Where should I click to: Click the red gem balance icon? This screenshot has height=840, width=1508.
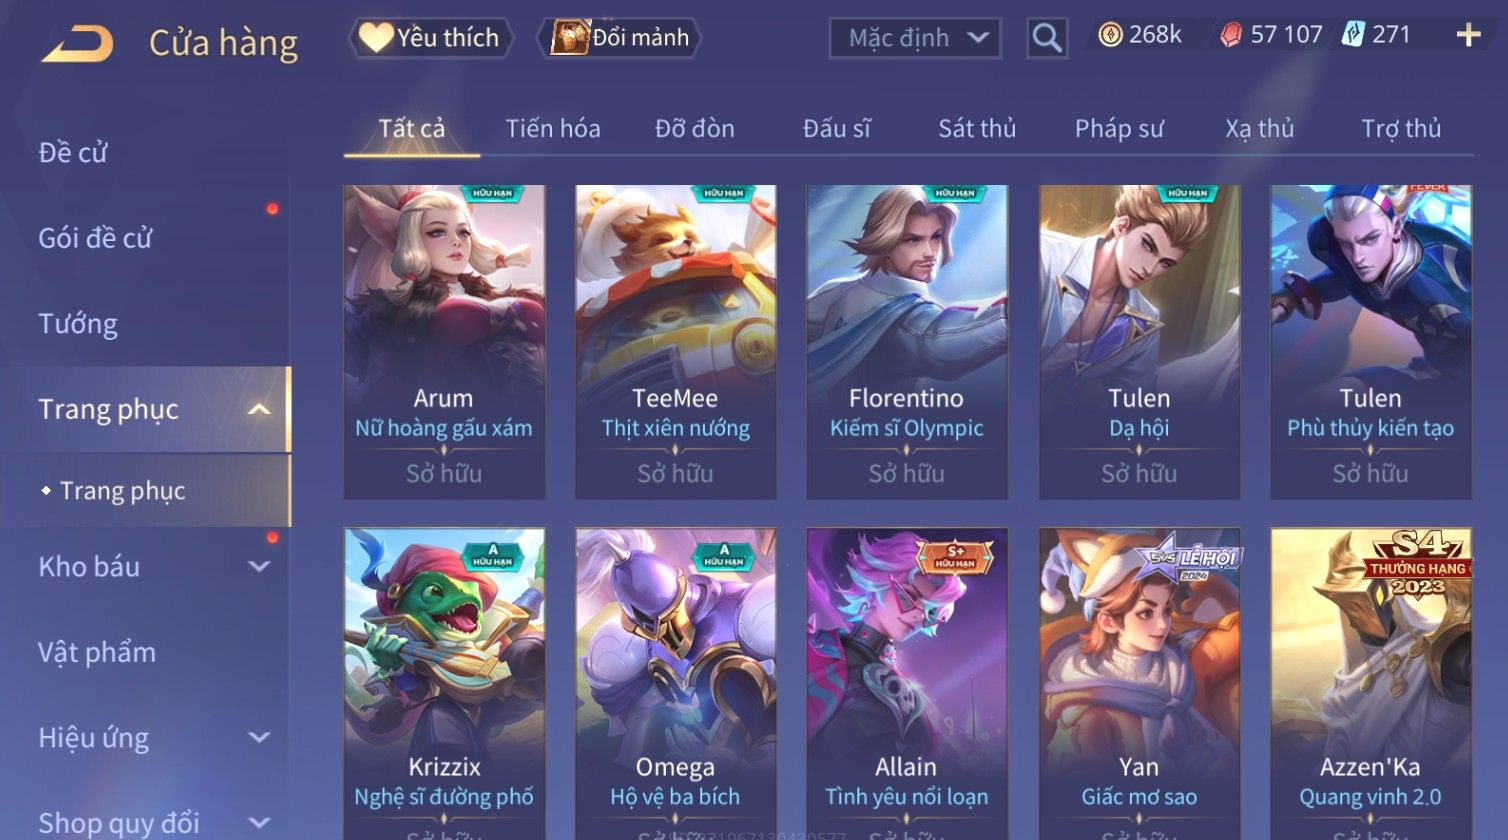1231,36
